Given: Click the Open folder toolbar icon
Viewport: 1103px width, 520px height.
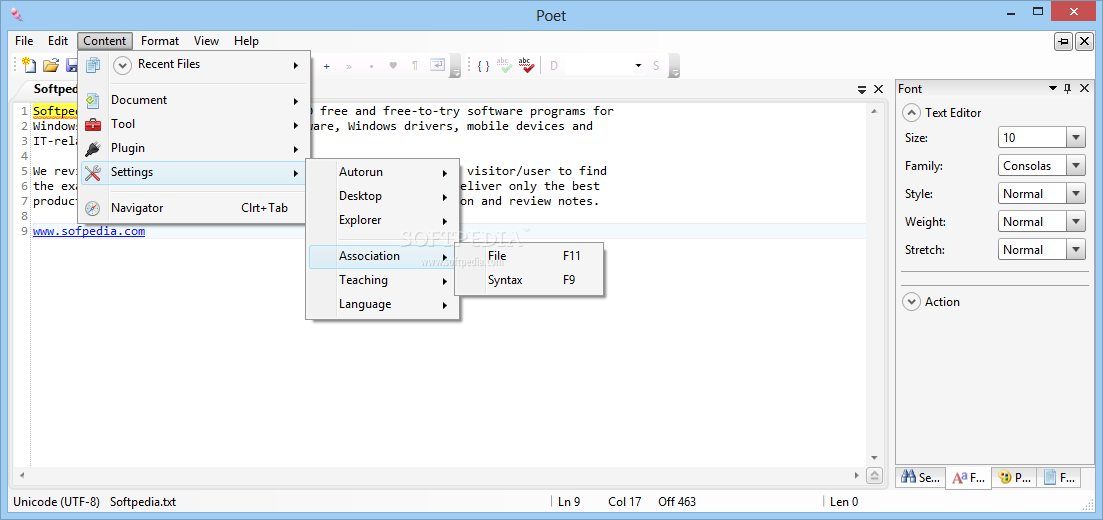Looking at the screenshot, I should pyautogui.click(x=51, y=65).
